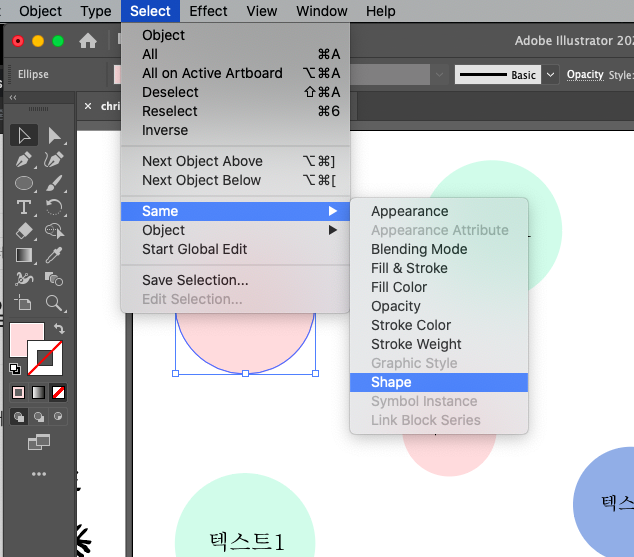Screen dimensions: 634x557
Task: Select the Type tool
Action: [x=24, y=207]
